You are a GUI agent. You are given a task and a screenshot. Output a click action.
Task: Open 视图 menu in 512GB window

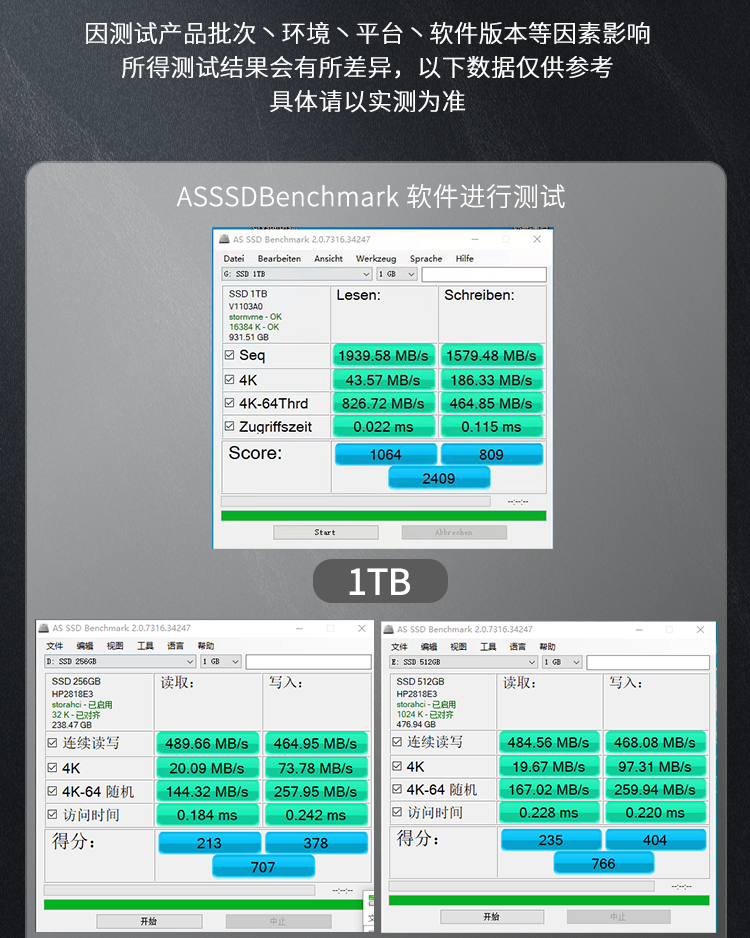coord(459,647)
